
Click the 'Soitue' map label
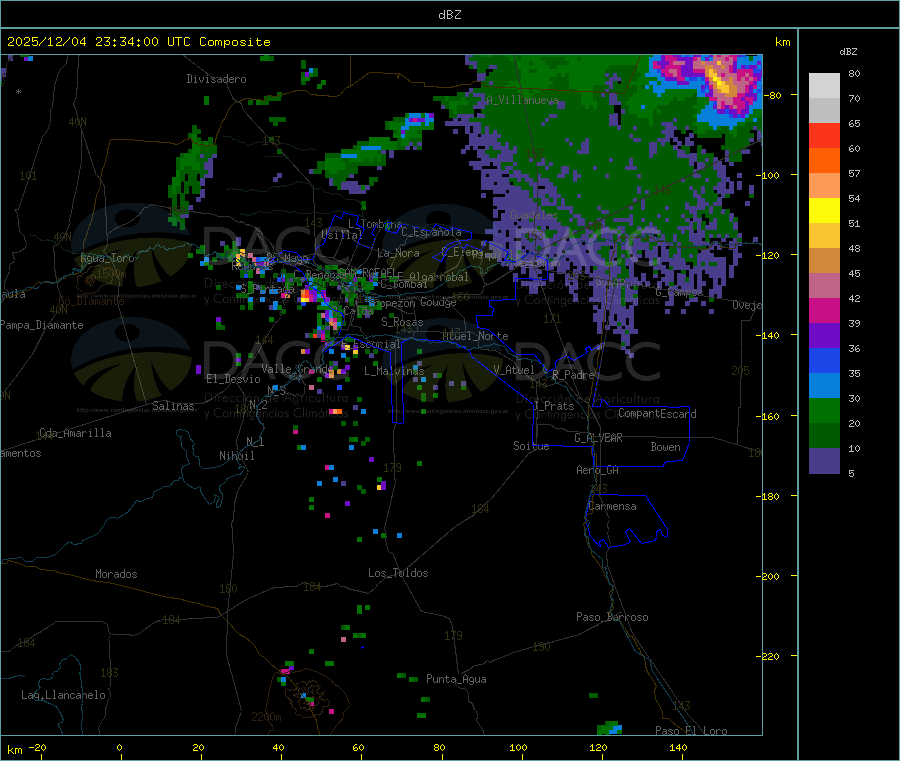point(531,446)
